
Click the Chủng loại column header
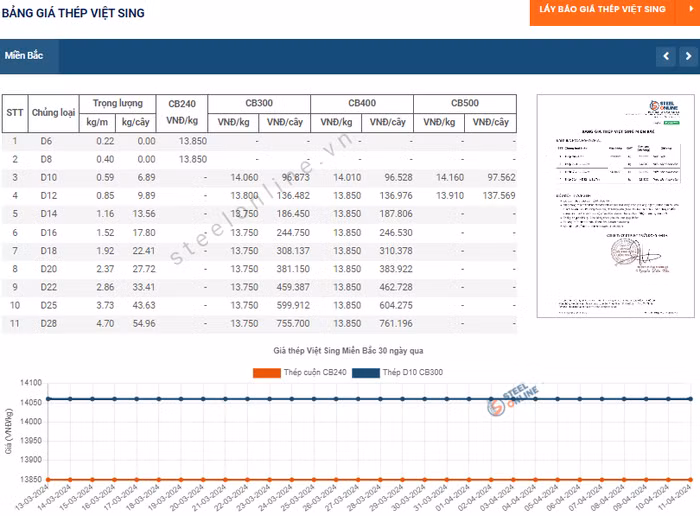54,112
